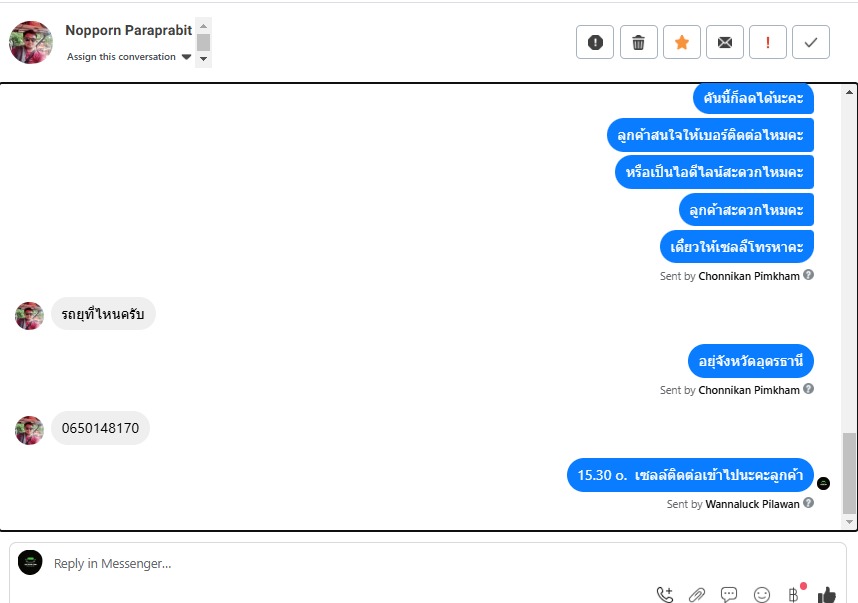The image size is (858, 603).
Task: Flag conversation with red exclamation icon
Action: (x=768, y=42)
